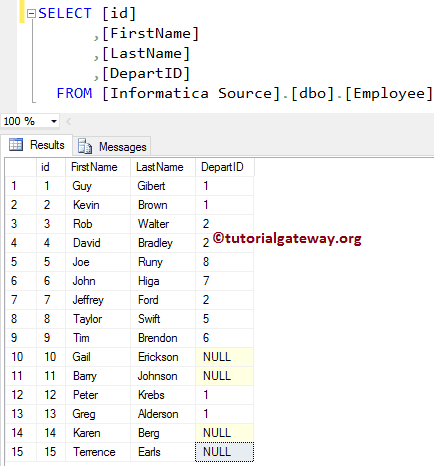The width and height of the screenshot is (434, 466).
Task: Click the FirstName cell 'Jeffrey'
Action: [x=98, y=300]
